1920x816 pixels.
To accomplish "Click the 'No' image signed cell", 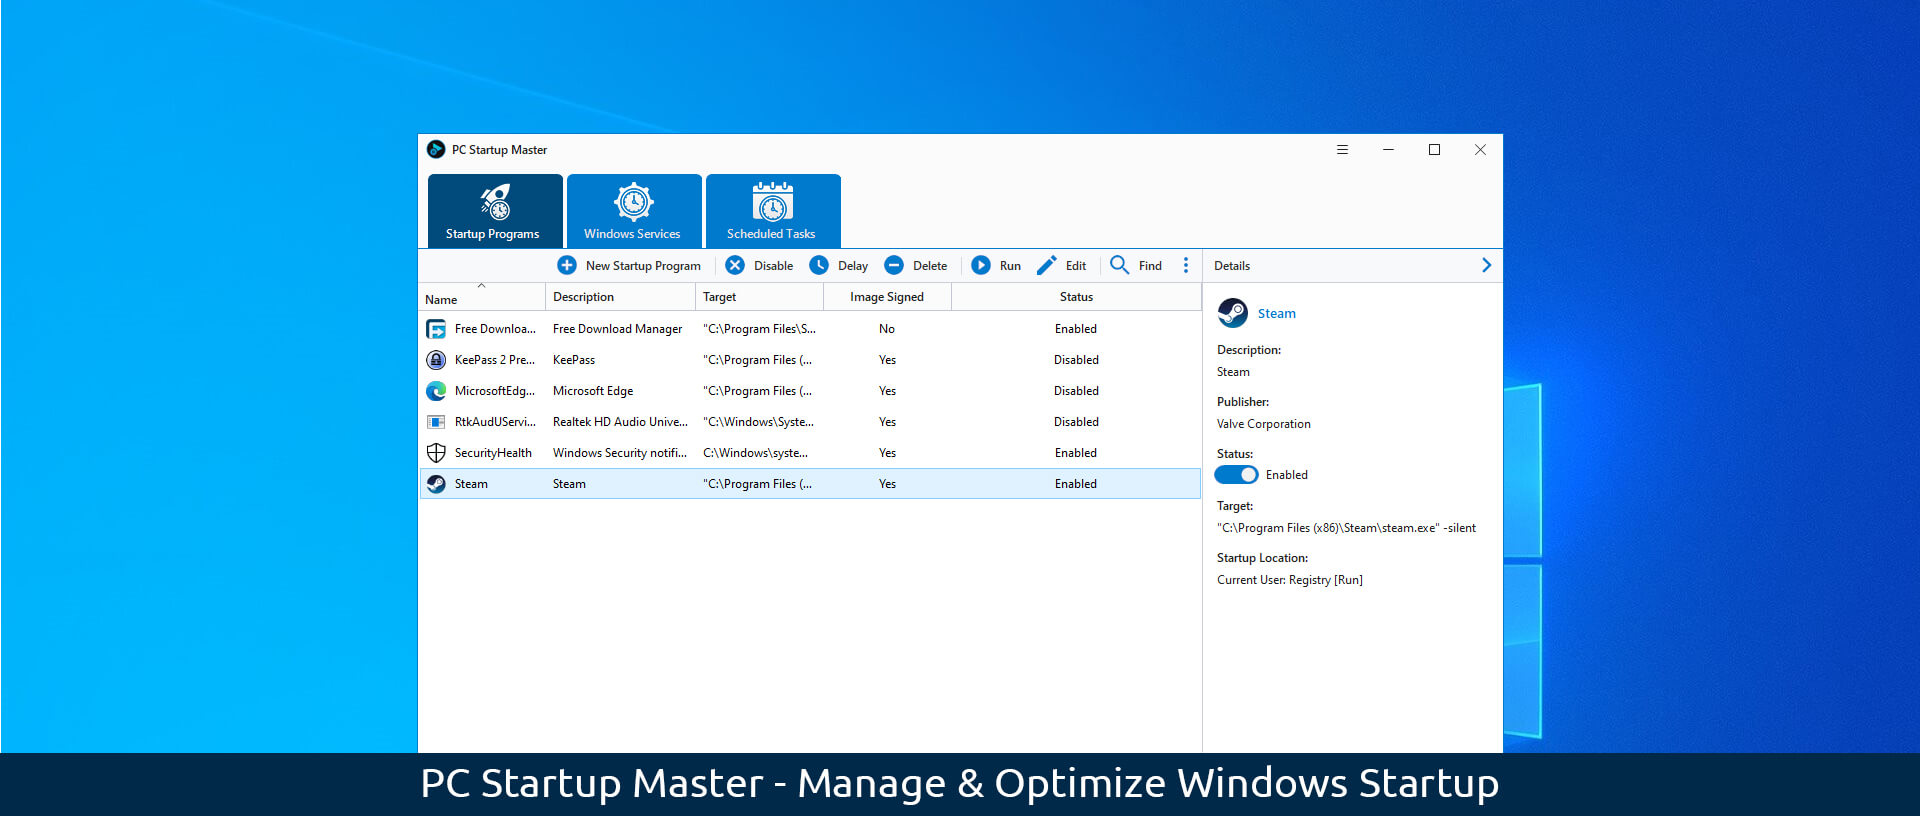I will tap(887, 329).
